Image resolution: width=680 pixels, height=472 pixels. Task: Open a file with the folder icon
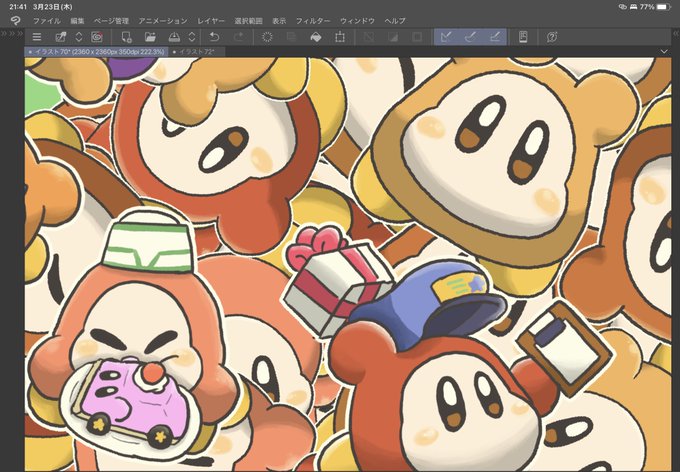click(150, 37)
